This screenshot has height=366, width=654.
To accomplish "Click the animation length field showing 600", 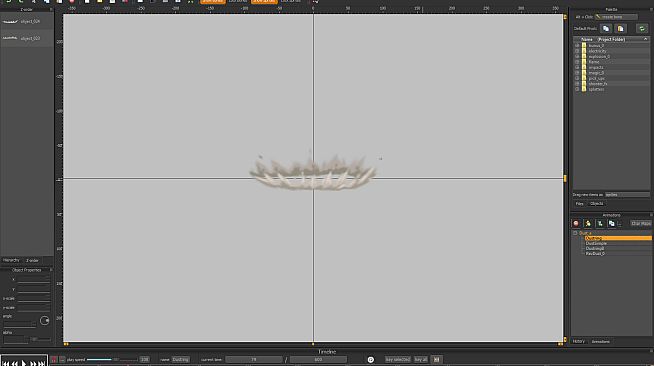I will 318,359.
